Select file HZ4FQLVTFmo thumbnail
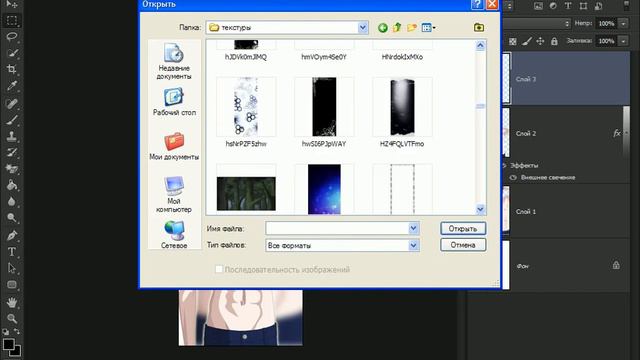 (402, 107)
